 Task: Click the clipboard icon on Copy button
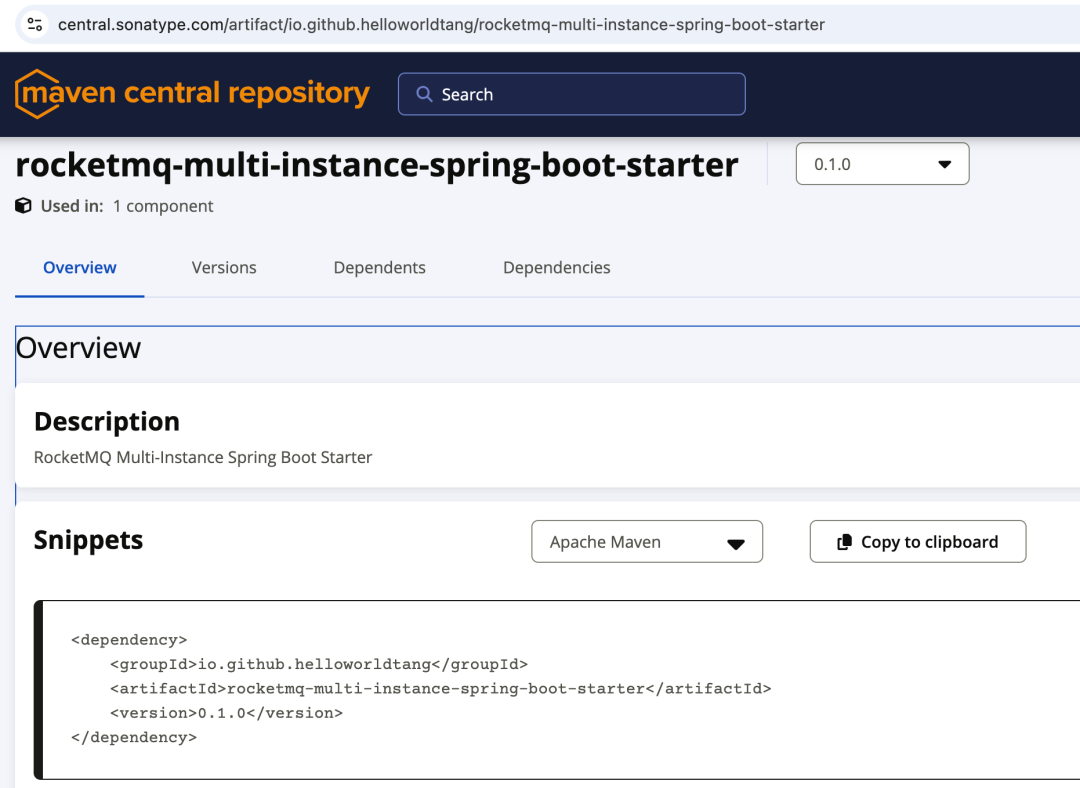pos(844,542)
